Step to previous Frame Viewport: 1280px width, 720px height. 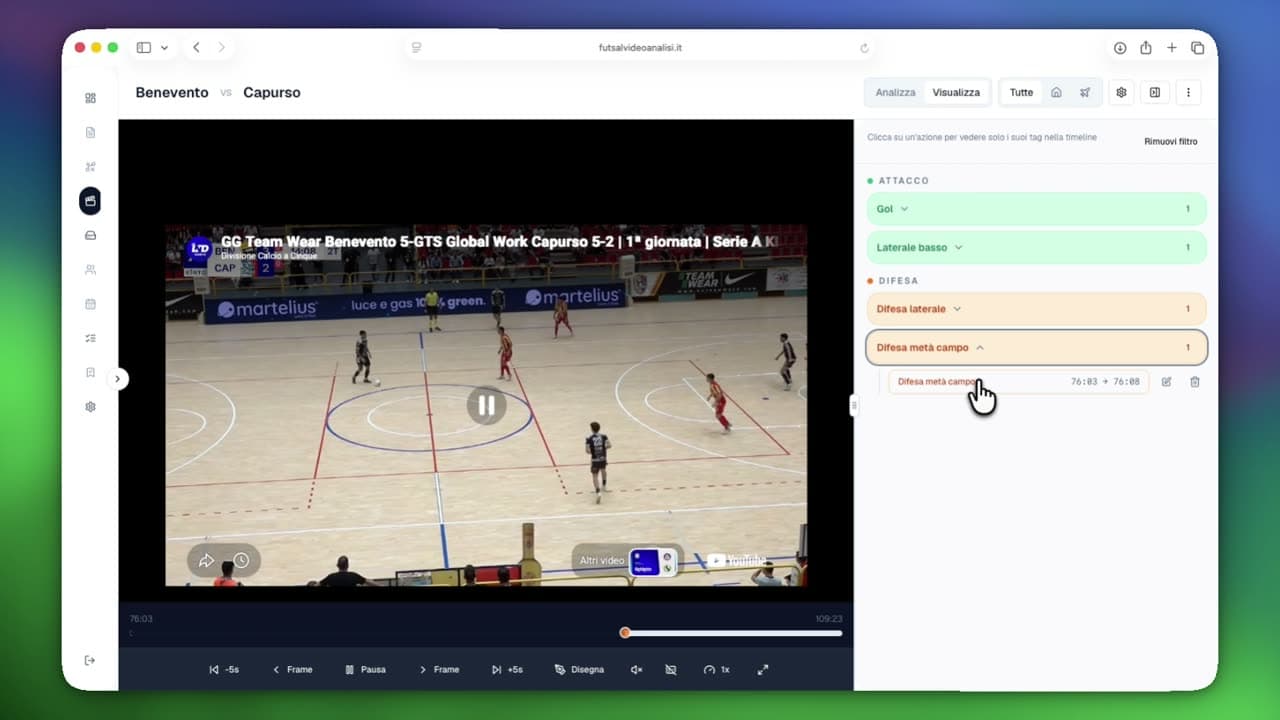point(292,670)
